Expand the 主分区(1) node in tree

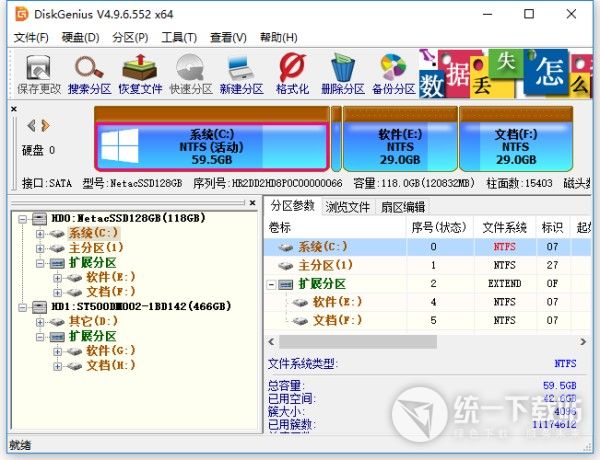40,248
